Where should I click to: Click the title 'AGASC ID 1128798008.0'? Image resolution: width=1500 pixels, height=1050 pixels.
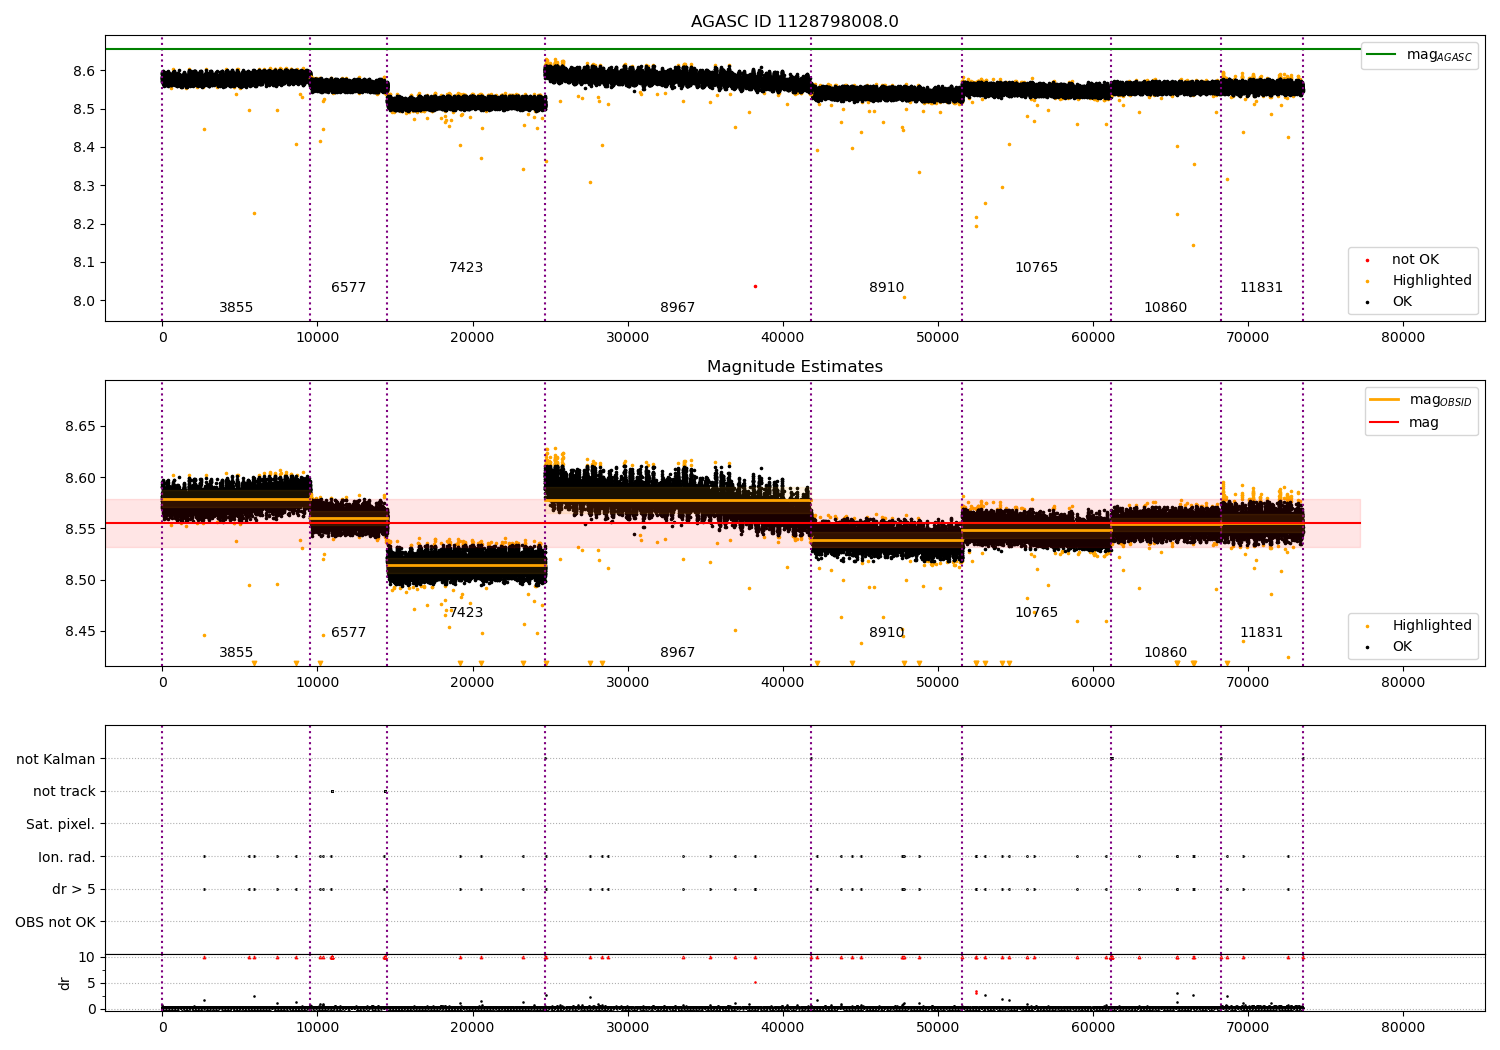click(794, 22)
